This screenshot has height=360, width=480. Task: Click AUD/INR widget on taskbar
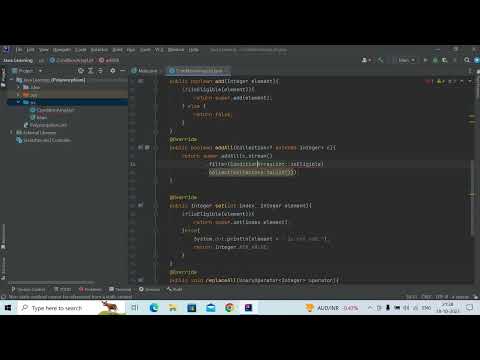(332, 308)
